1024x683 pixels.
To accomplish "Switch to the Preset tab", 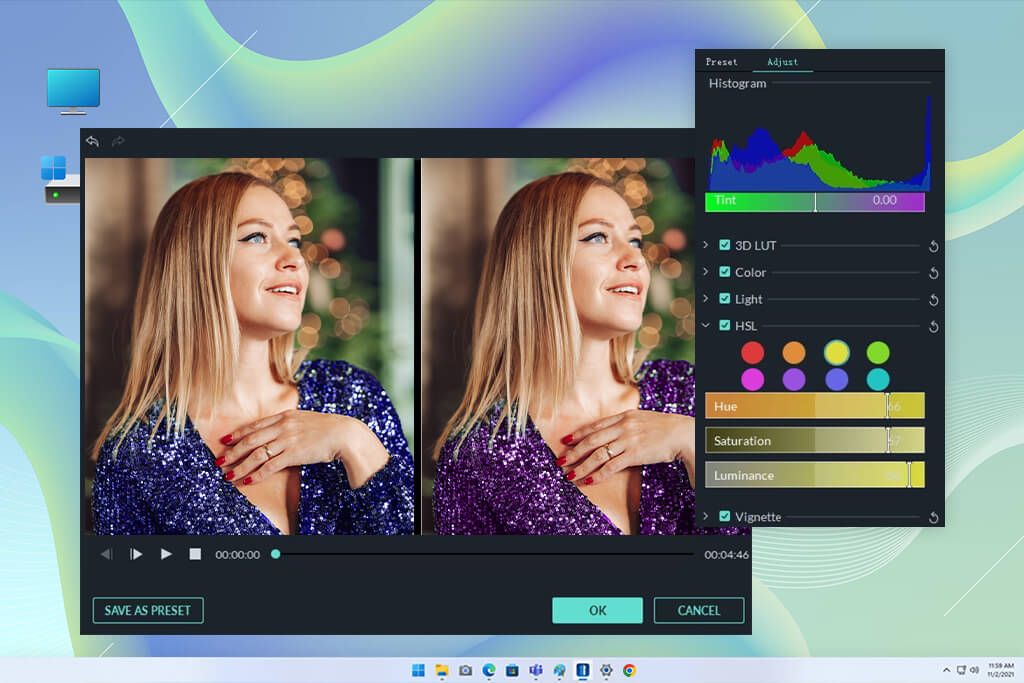I will coord(721,62).
